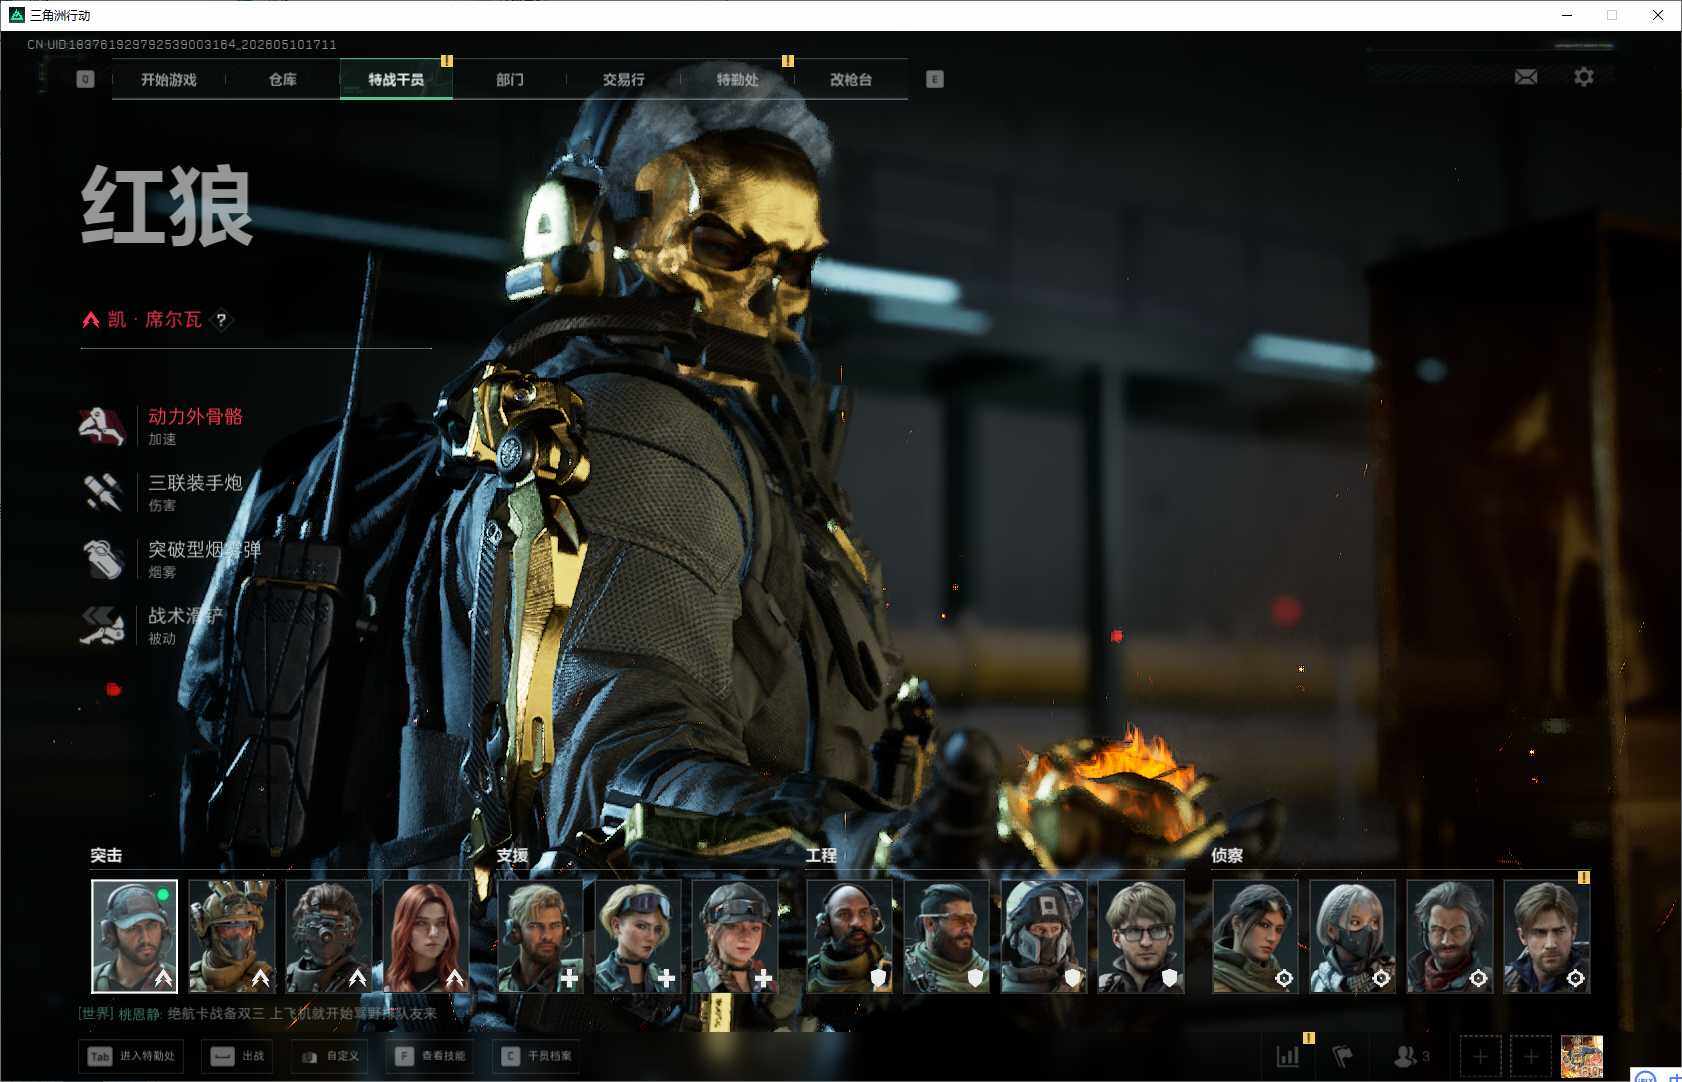Select the first 突击 operator with cap
Screen dimensions: 1682x1082
[x=134, y=937]
